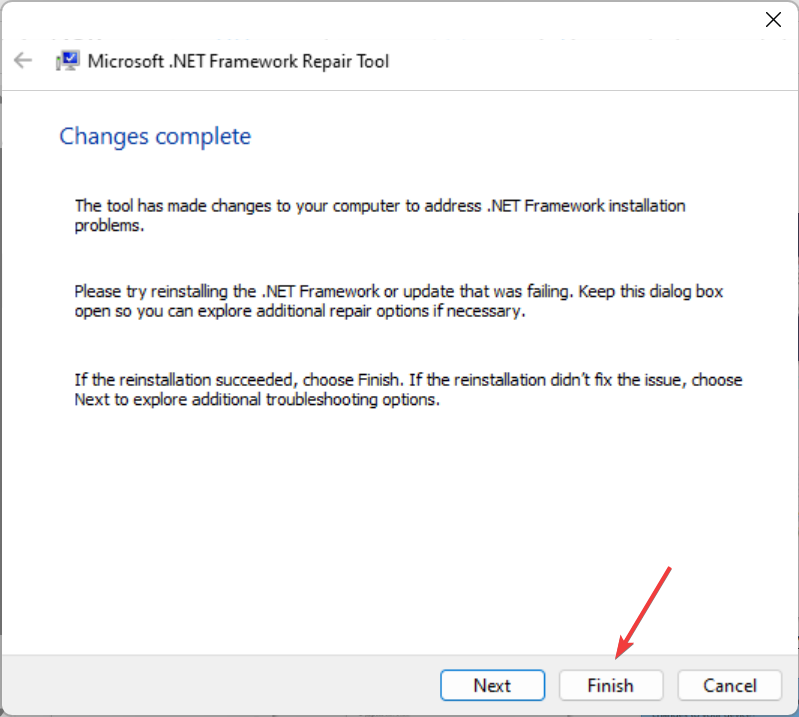Screen dimensions: 799x717
Task: Click the phrase 'Keep this dialog box'
Action: tap(651, 291)
